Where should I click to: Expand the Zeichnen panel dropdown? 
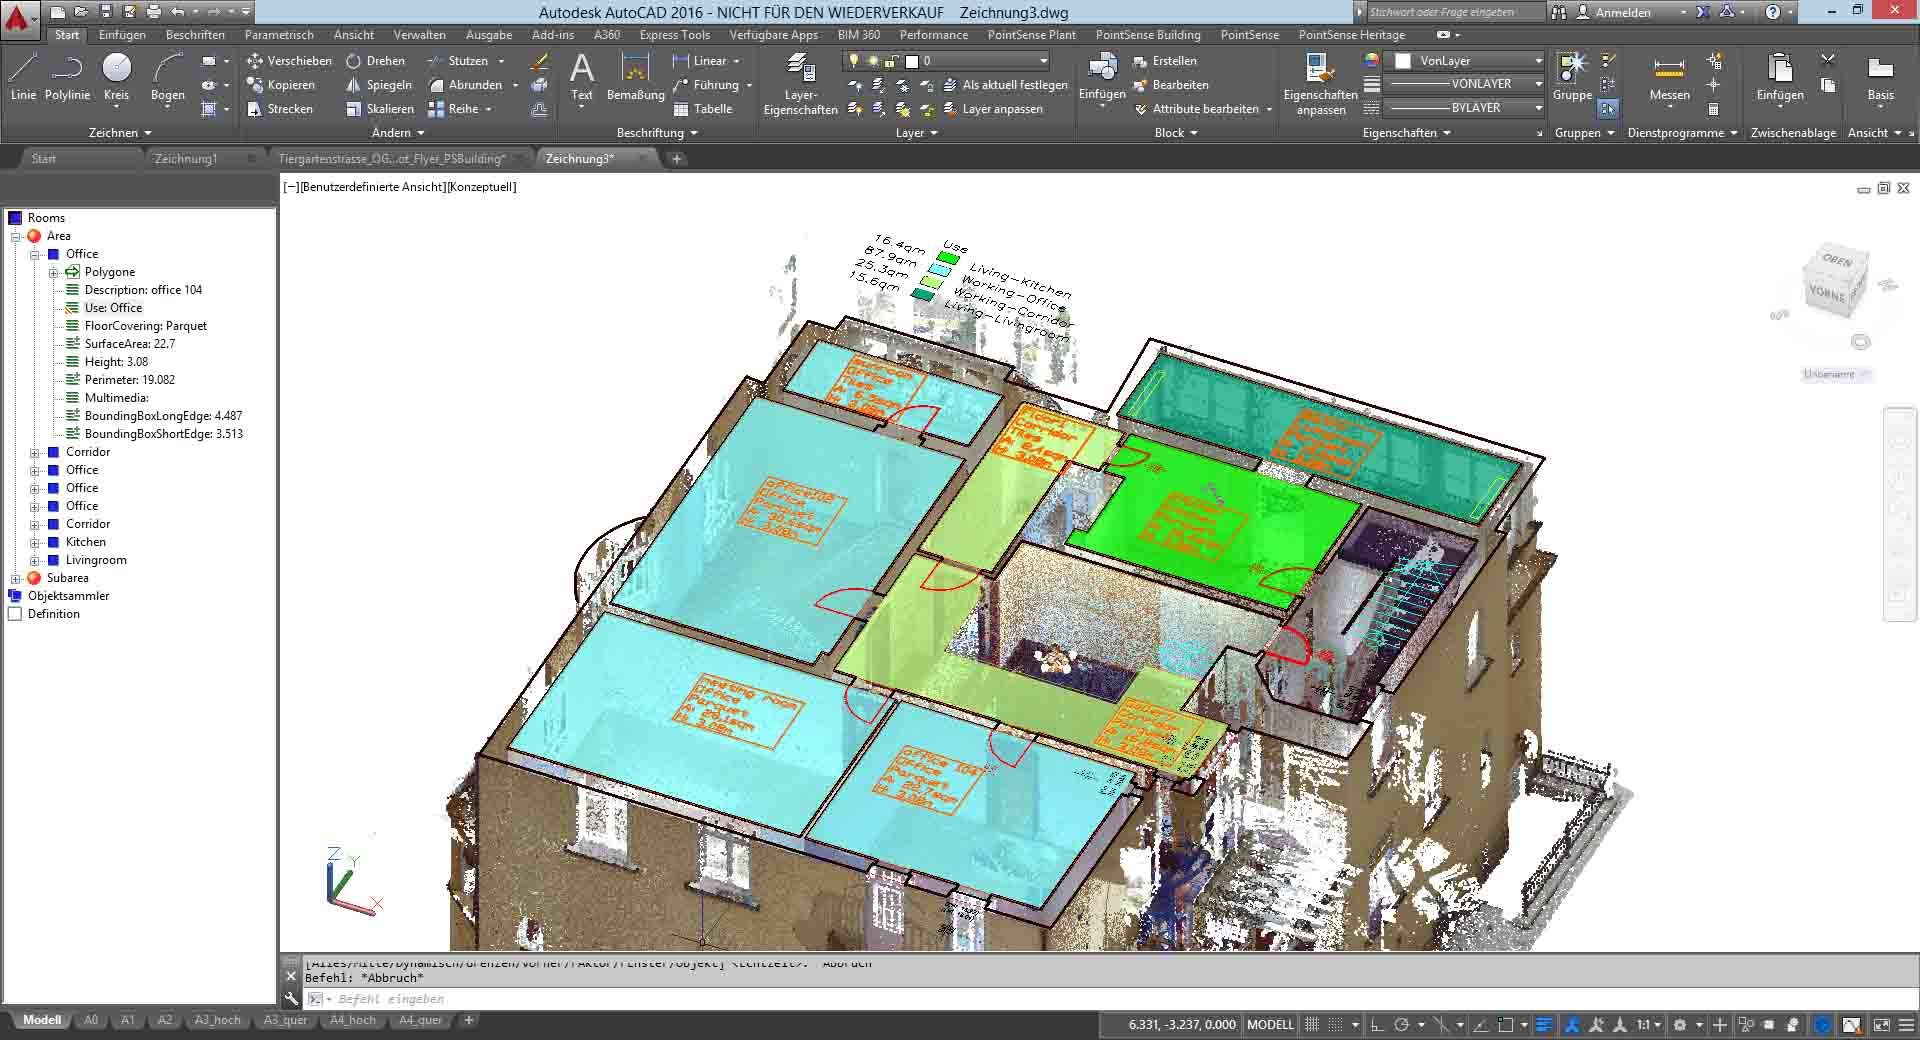(120, 133)
